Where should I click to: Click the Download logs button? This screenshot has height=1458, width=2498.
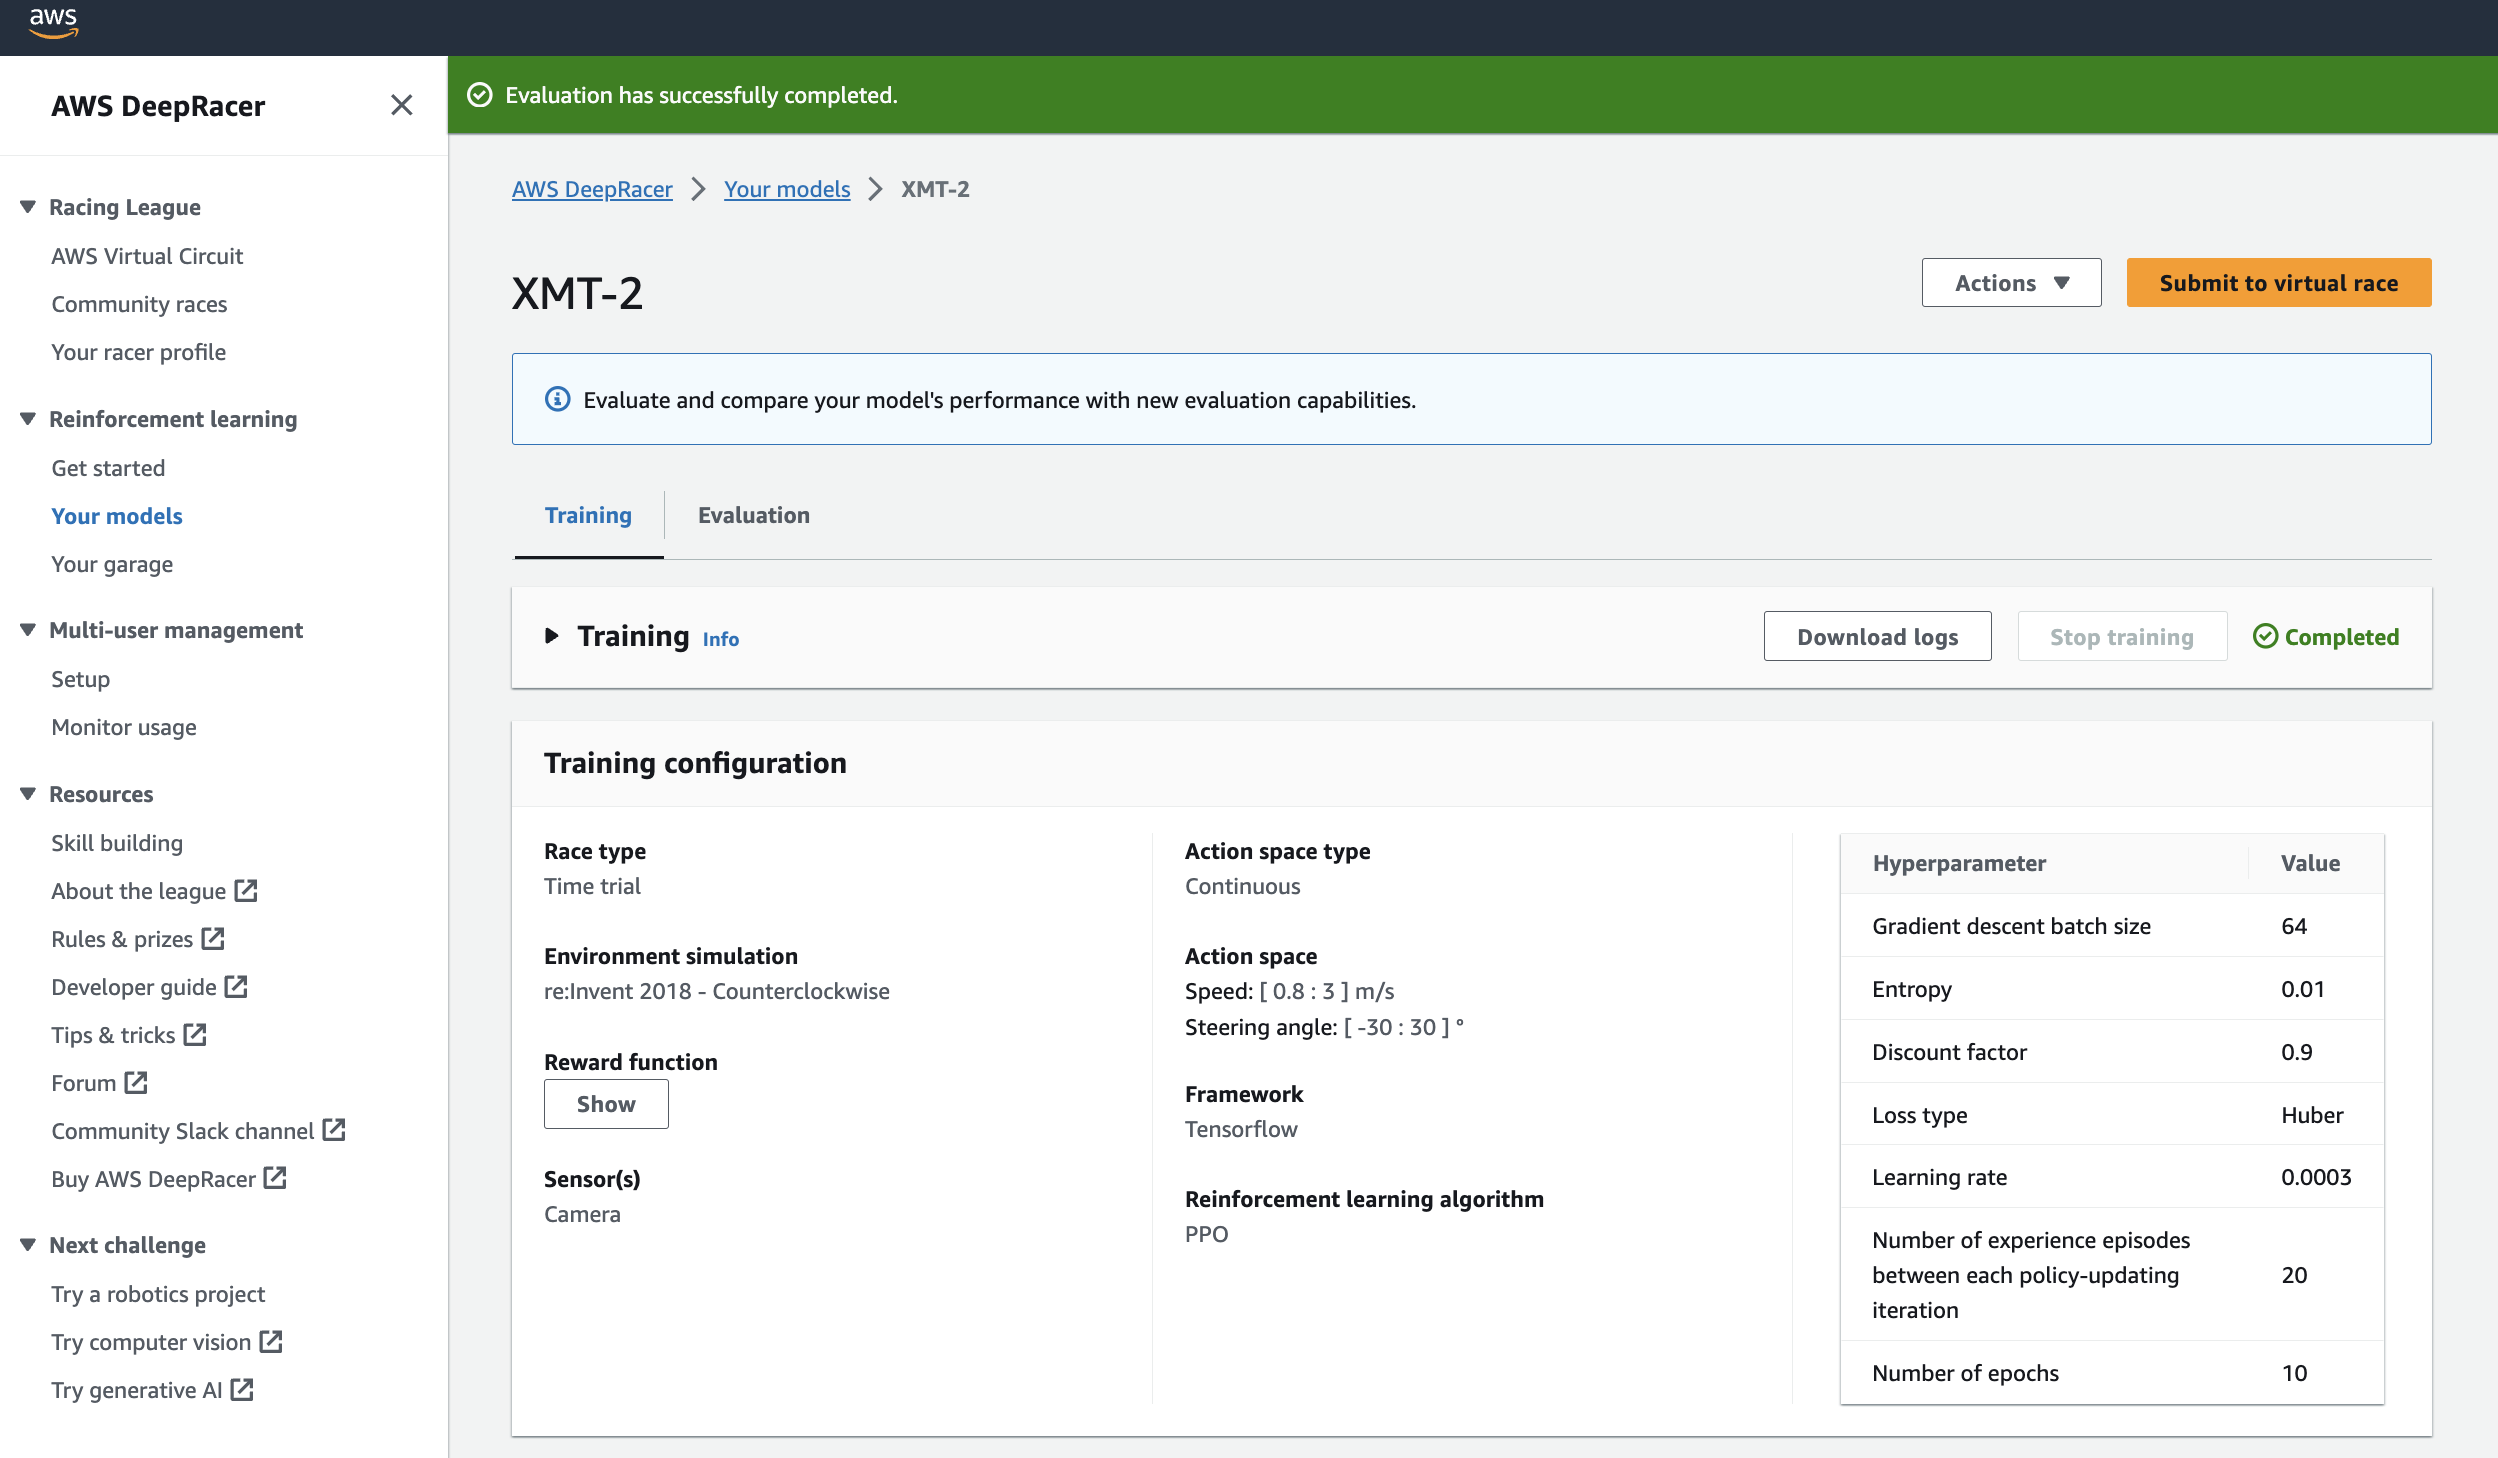point(1877,637)
